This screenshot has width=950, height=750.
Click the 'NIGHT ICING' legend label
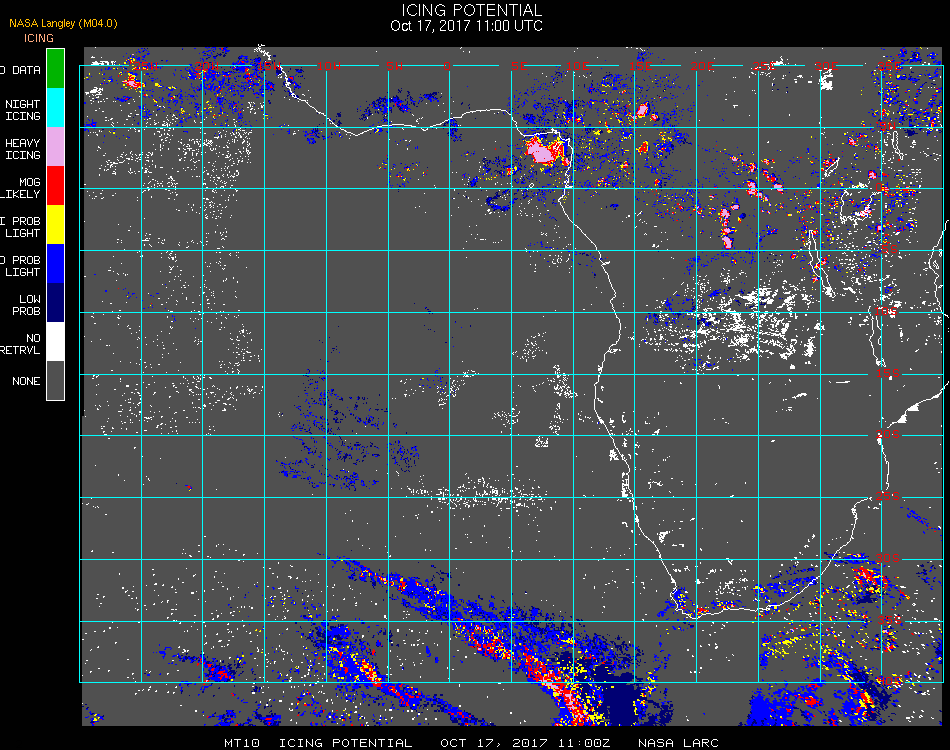(x=23, y=110)
